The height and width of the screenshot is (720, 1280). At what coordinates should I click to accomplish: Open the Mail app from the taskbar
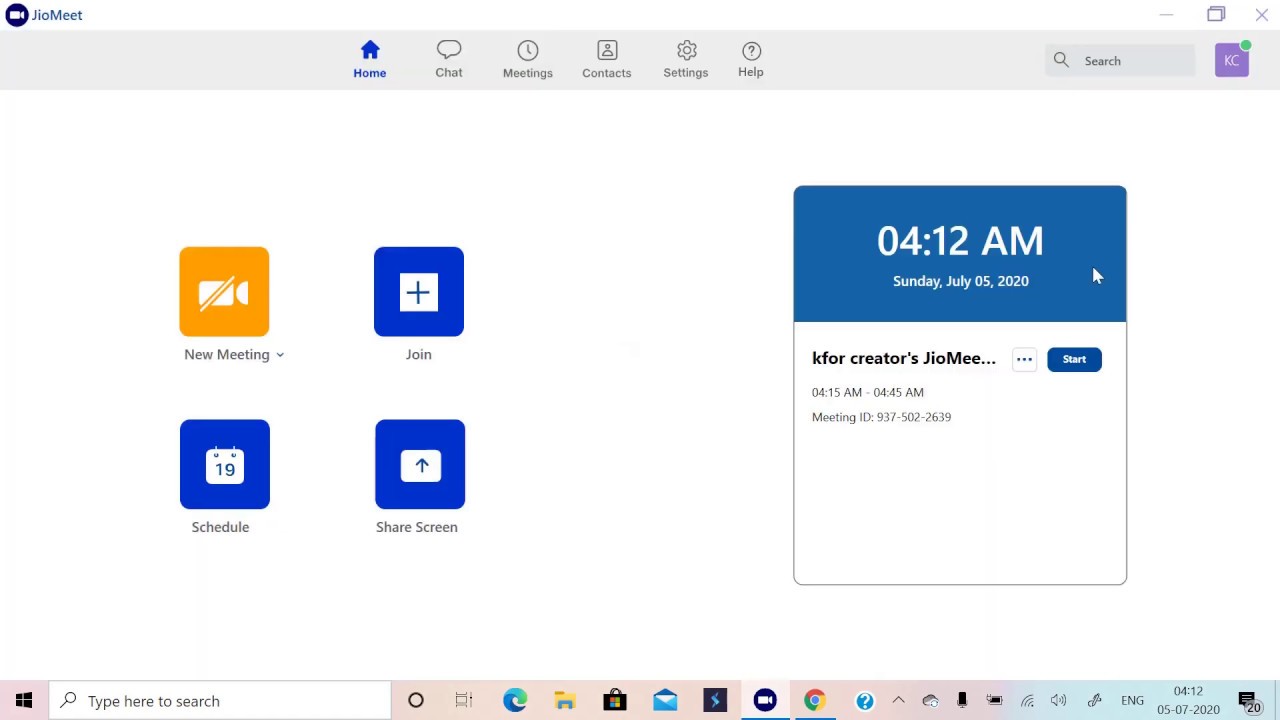click(665, 701)
